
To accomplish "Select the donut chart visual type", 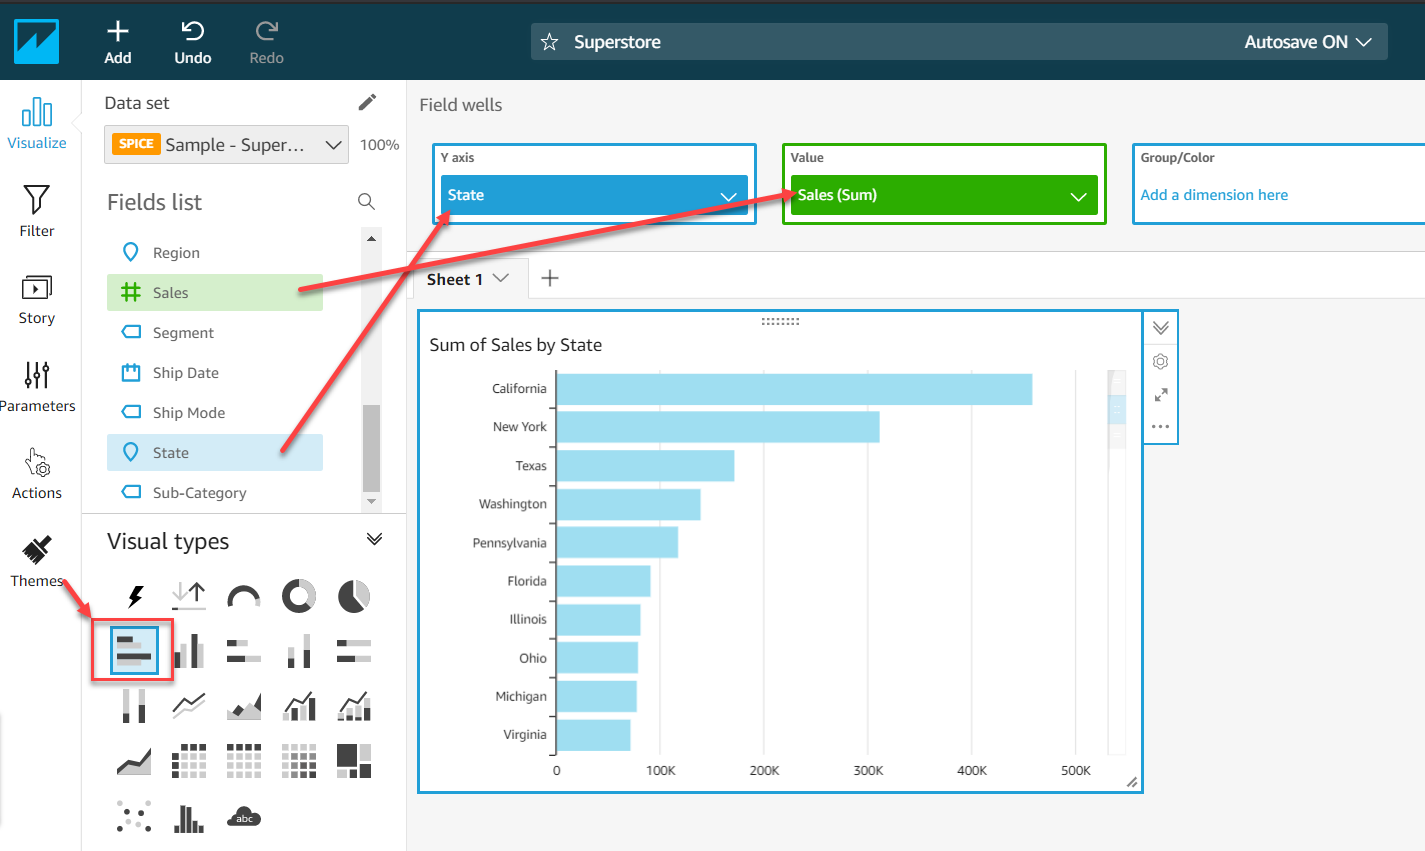I will (298, 595).
